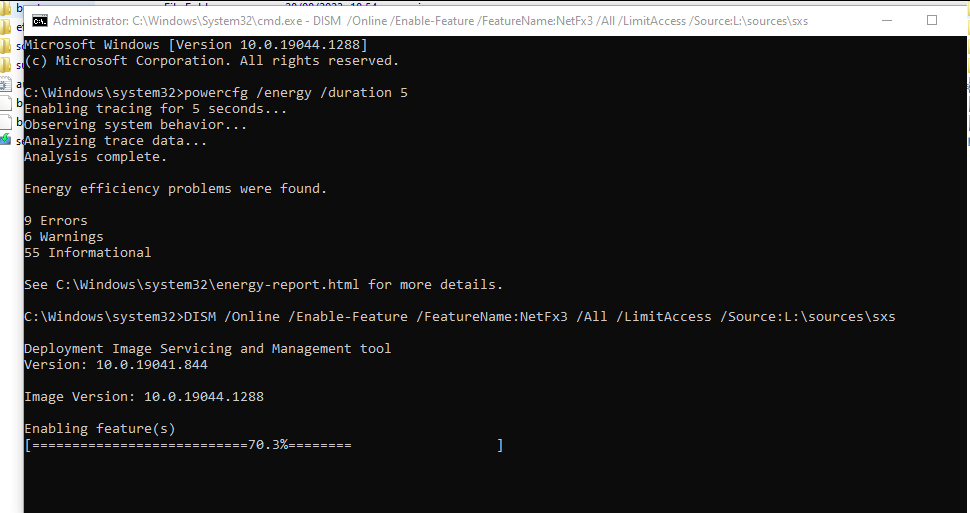
Task: Click the 70.3% DISM progress bar
Action: pos(264,445)
